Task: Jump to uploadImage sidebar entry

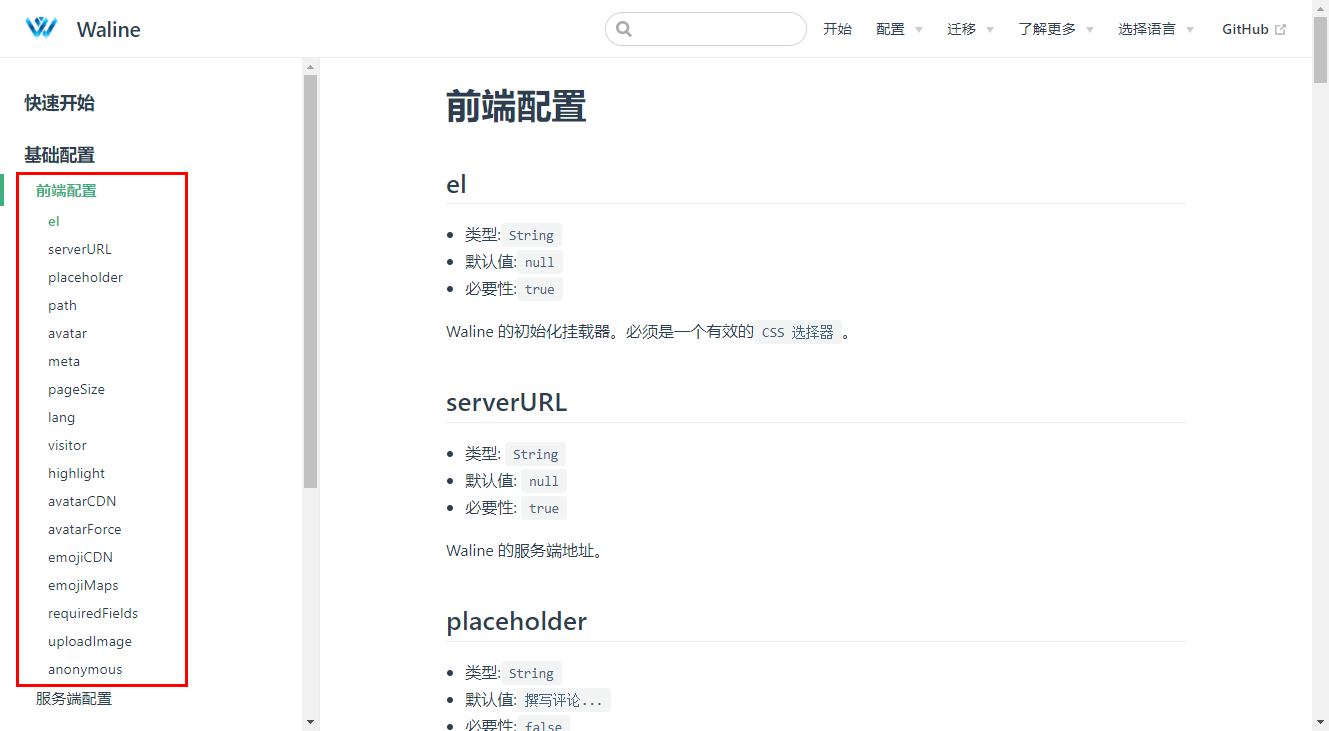Action: click(90, 641)
